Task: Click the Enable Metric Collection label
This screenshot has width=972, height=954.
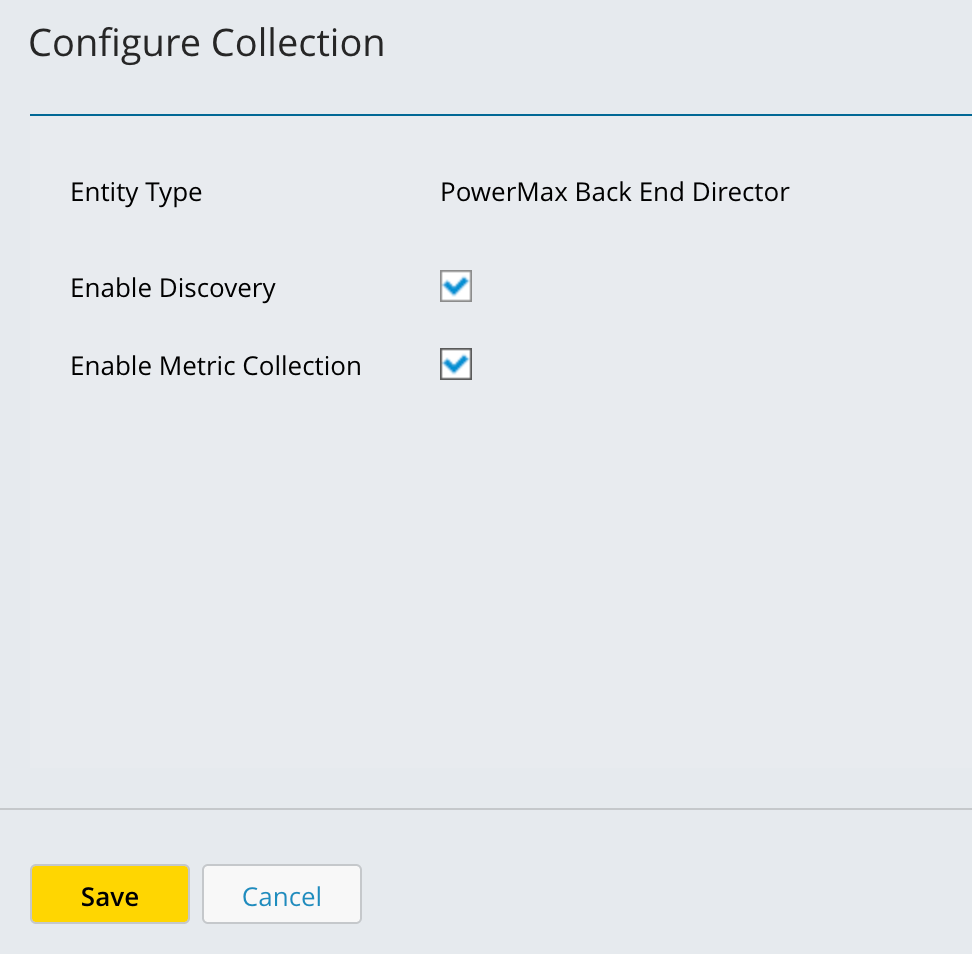Action: (x=215, y=366)
